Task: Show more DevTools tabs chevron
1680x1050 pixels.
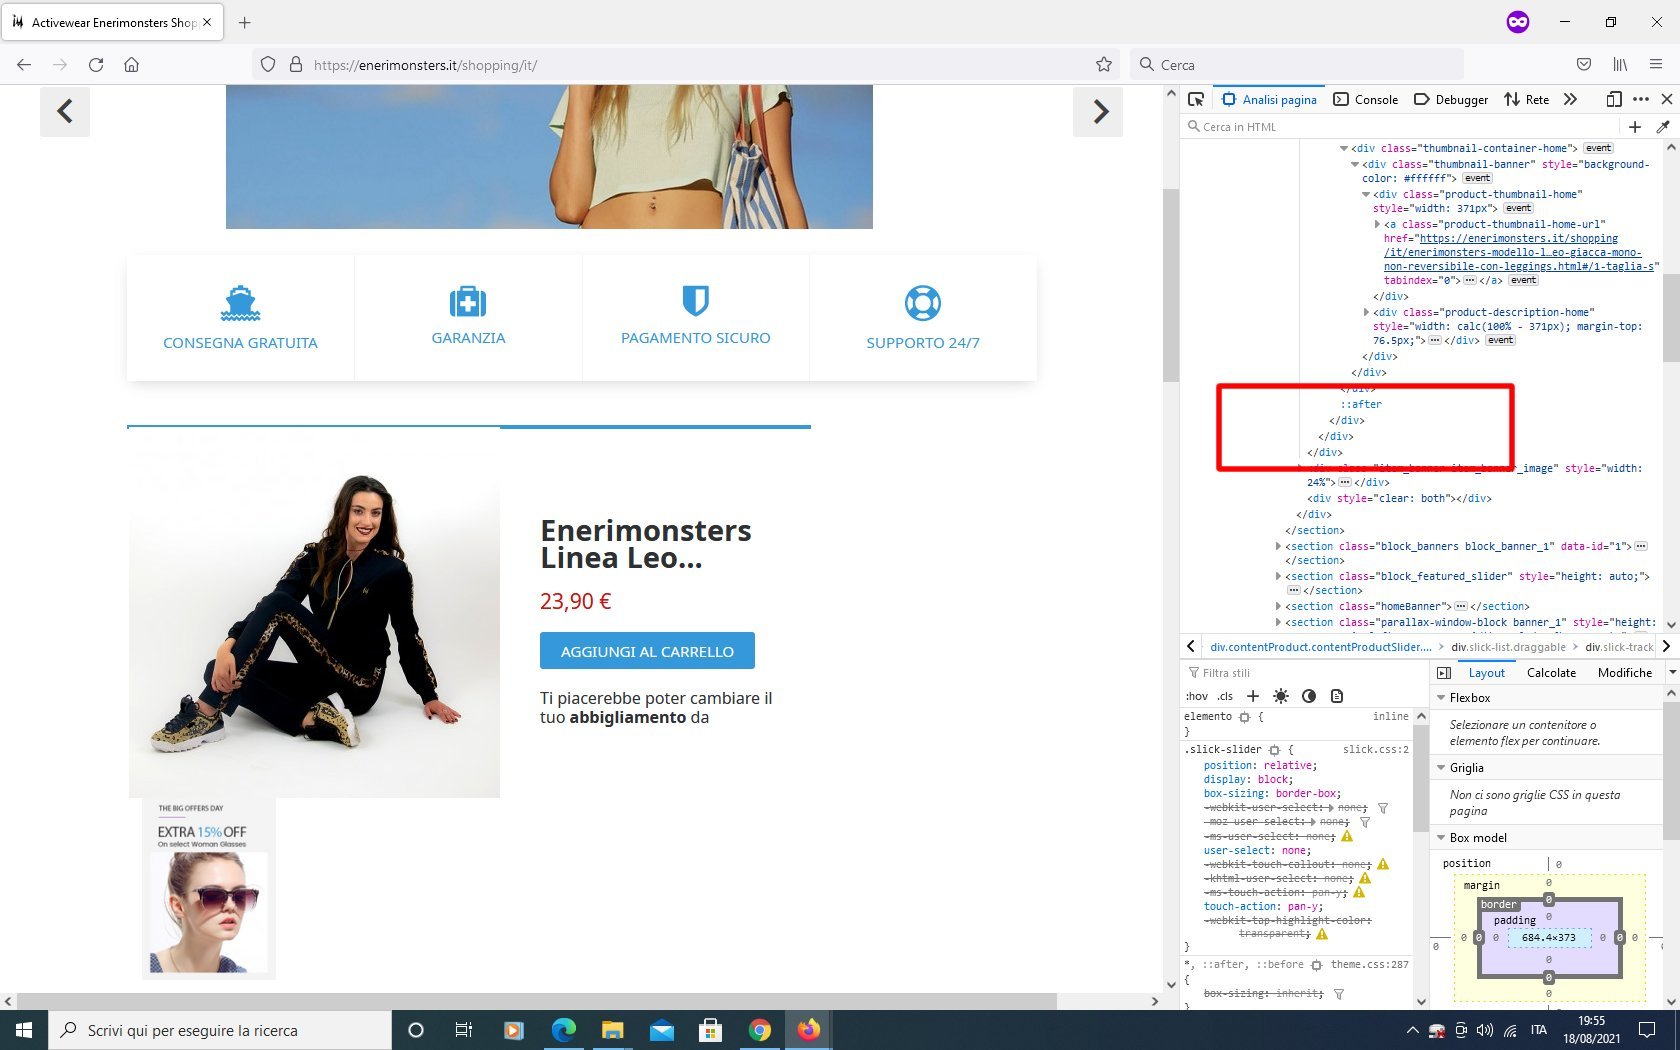Action: pyautogui.click(x=1571, y=99)
